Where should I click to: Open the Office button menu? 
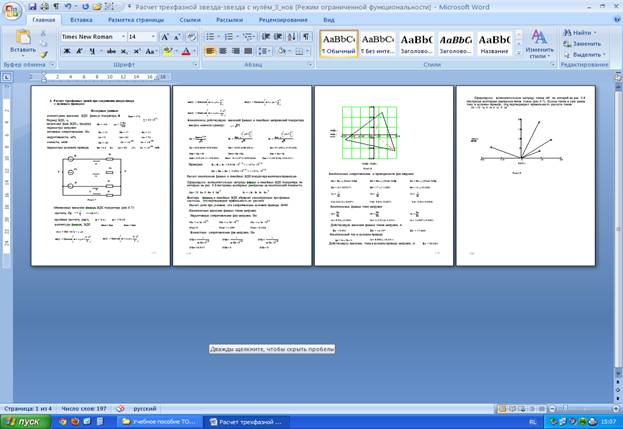[x=12, y=11]
